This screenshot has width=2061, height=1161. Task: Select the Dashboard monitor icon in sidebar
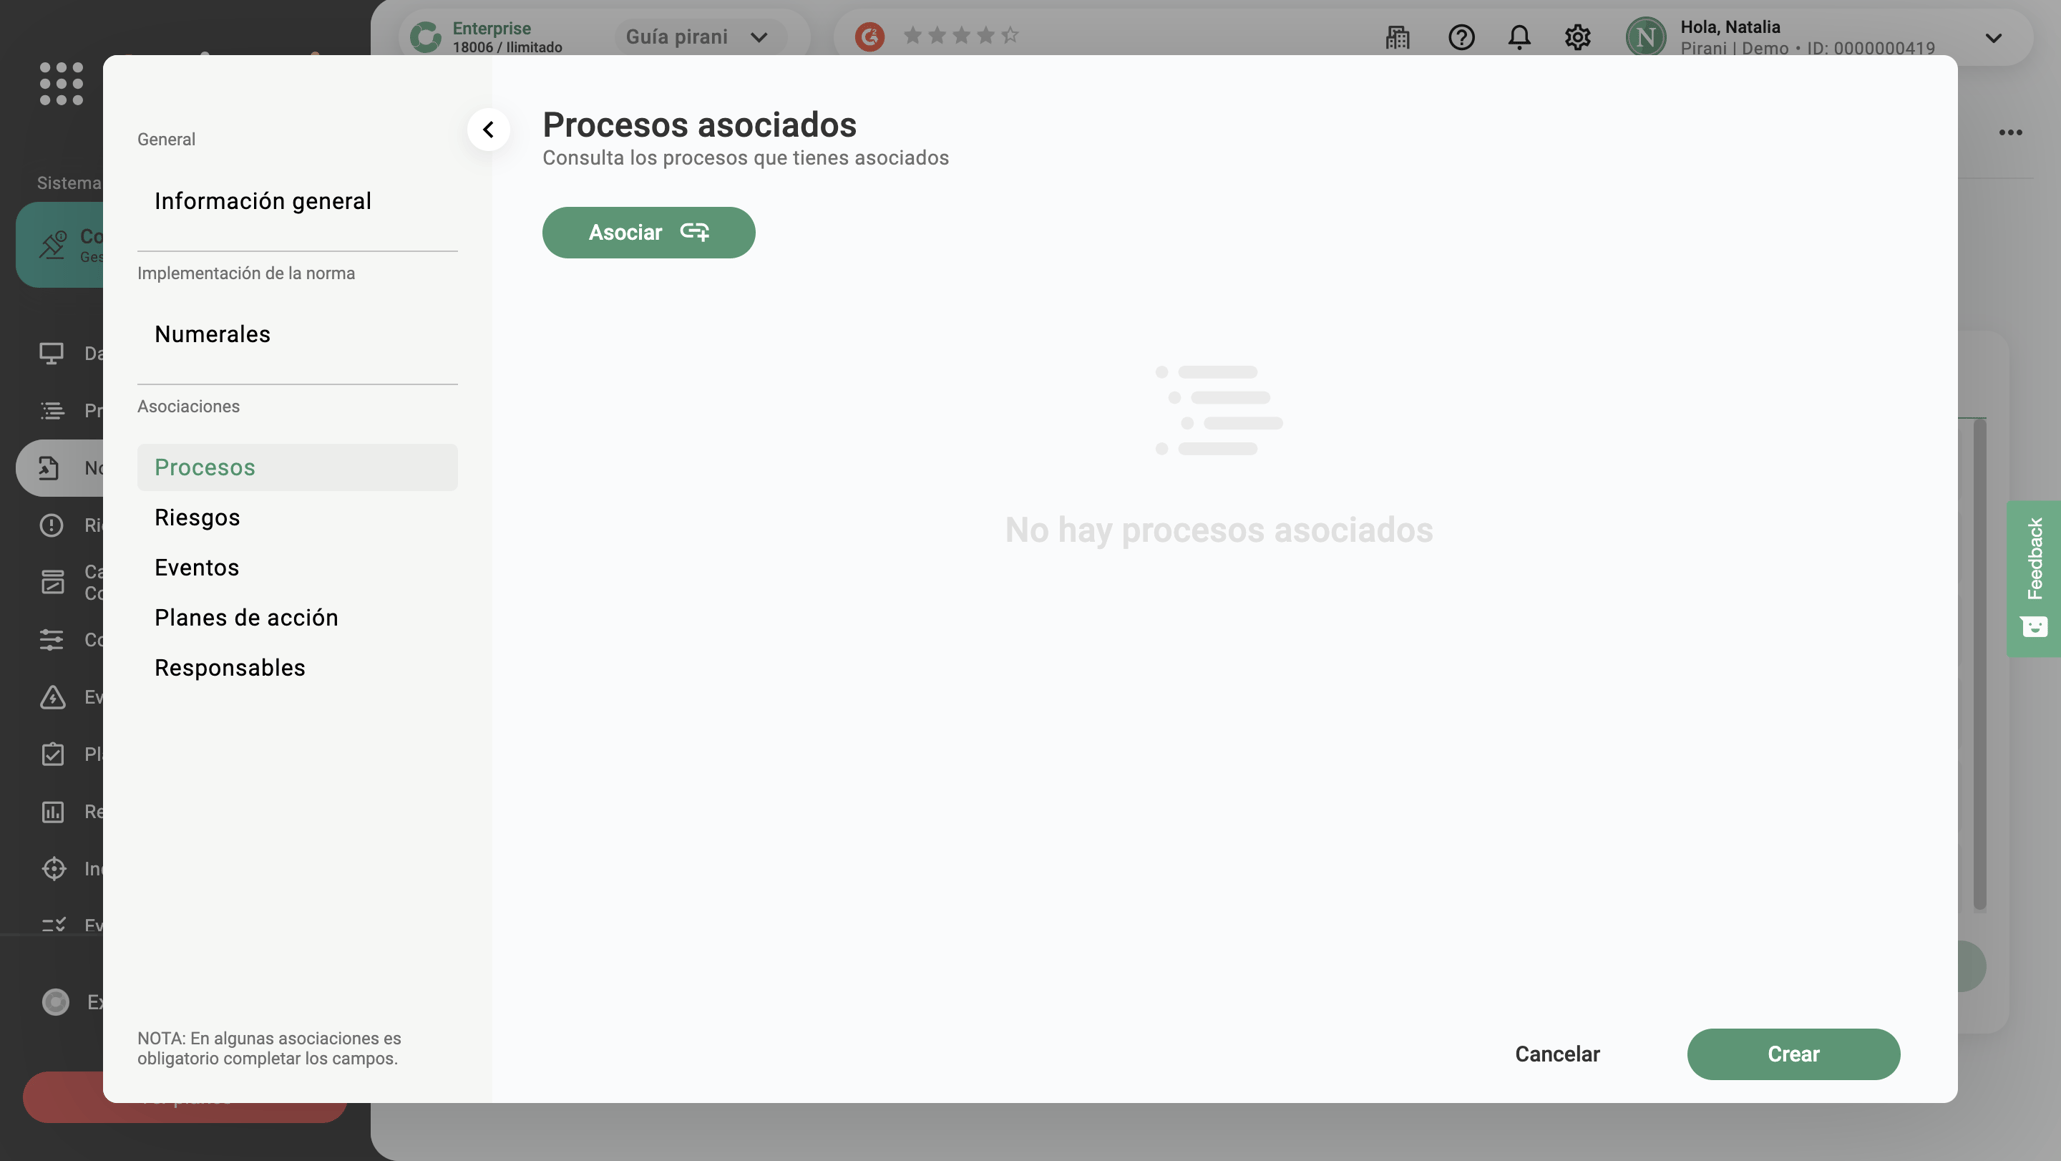pyautogui.click(x=54, y=353)
